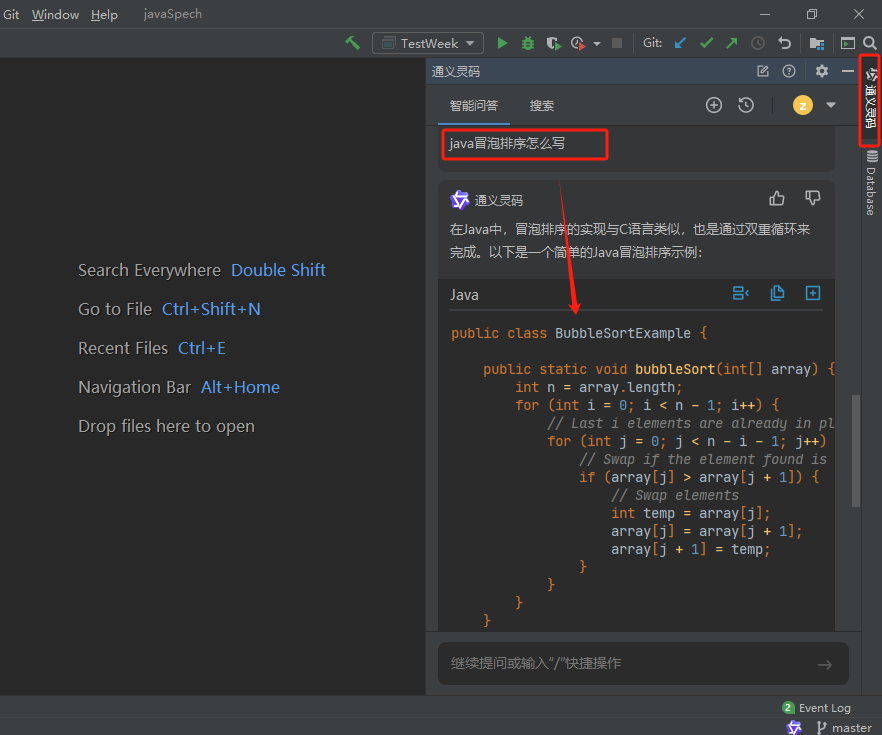Copy the Java code snippet
This screenshot has width=882, height=735.
click(x=777, y=293)
